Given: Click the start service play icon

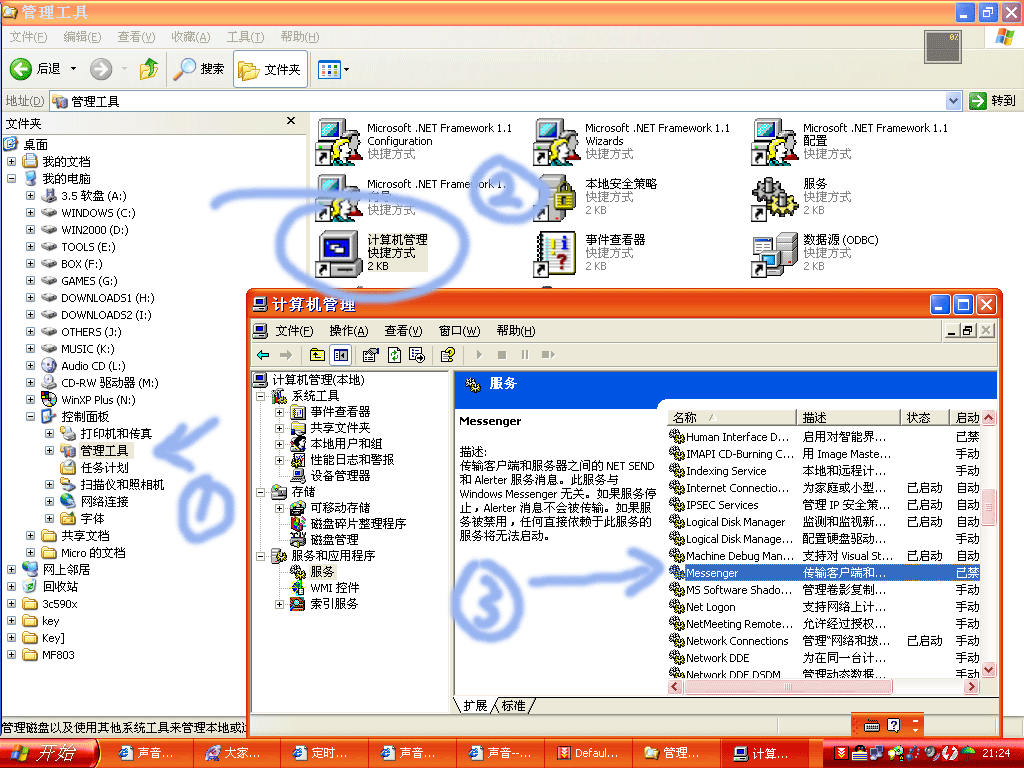Looking at the screenshot, I should click(x=479, y=355).
